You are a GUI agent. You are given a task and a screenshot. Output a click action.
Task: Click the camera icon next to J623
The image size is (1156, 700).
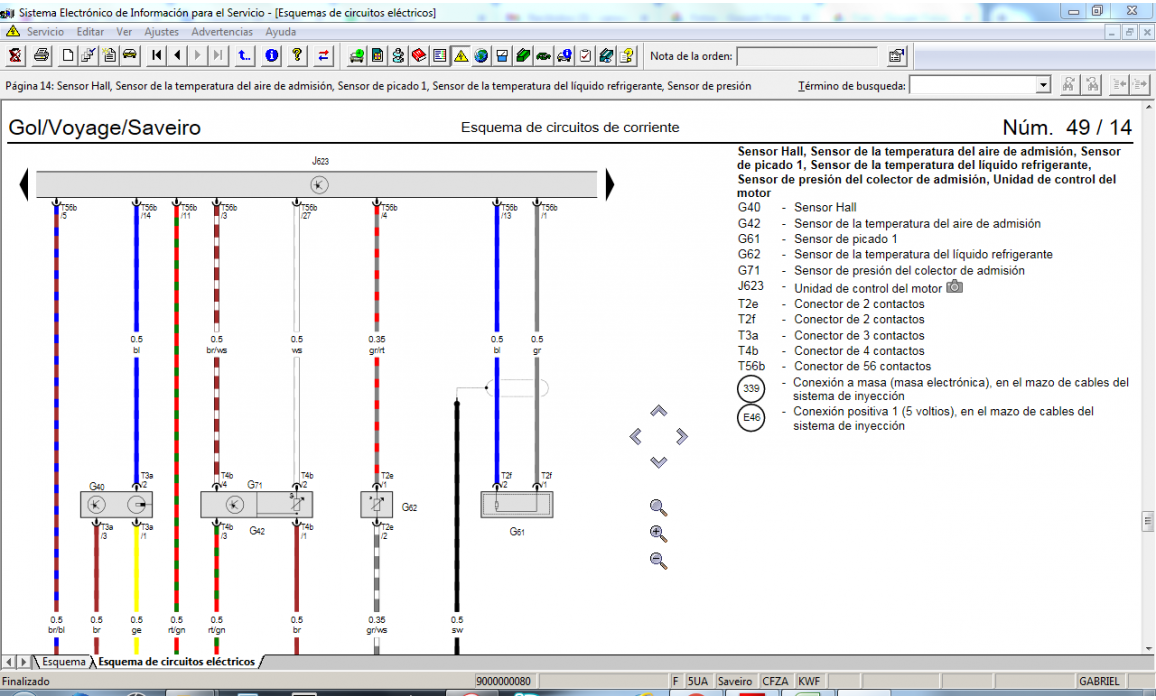pyautogui.click(x=954, y=287)
